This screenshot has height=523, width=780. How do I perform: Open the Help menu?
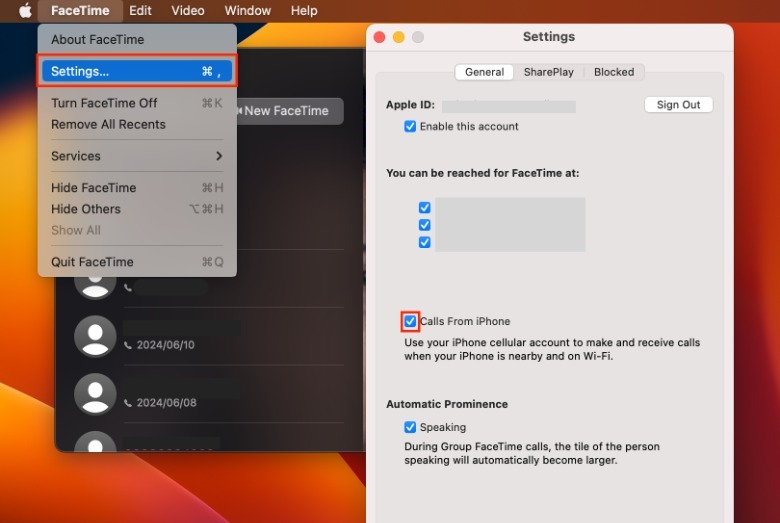(x=304, y=10)
